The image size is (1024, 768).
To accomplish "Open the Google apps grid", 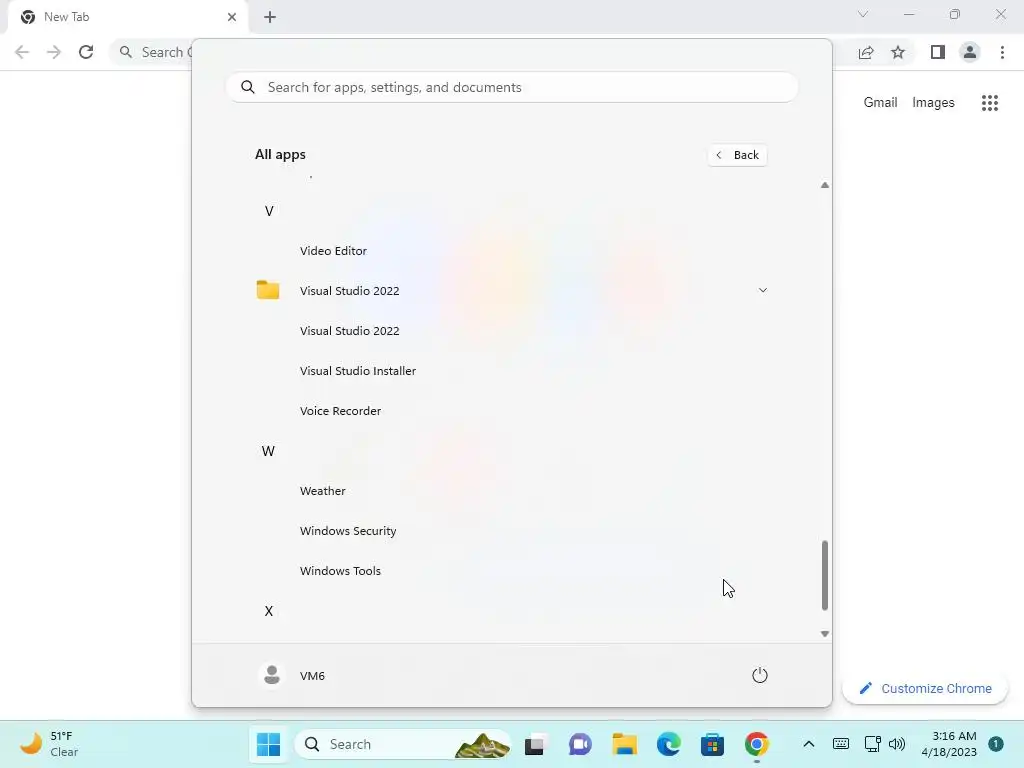I will click(x=990, y=103).
